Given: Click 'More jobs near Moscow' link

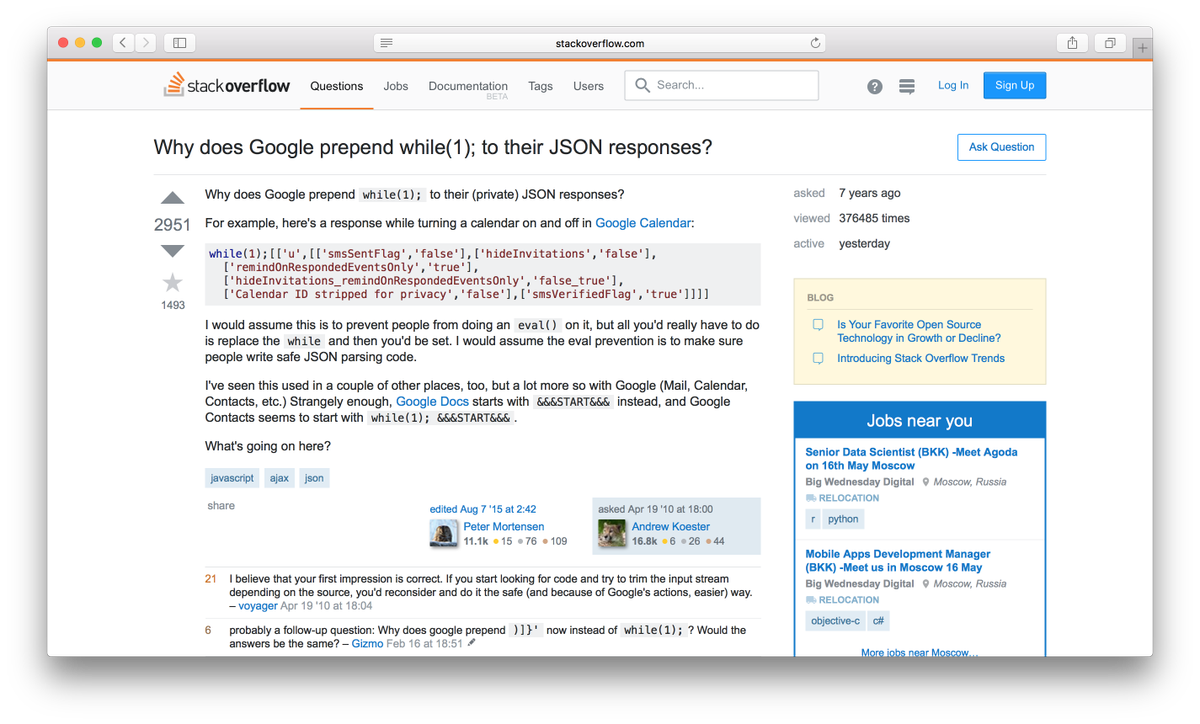Looking at the screenshot, I should 920,652.
